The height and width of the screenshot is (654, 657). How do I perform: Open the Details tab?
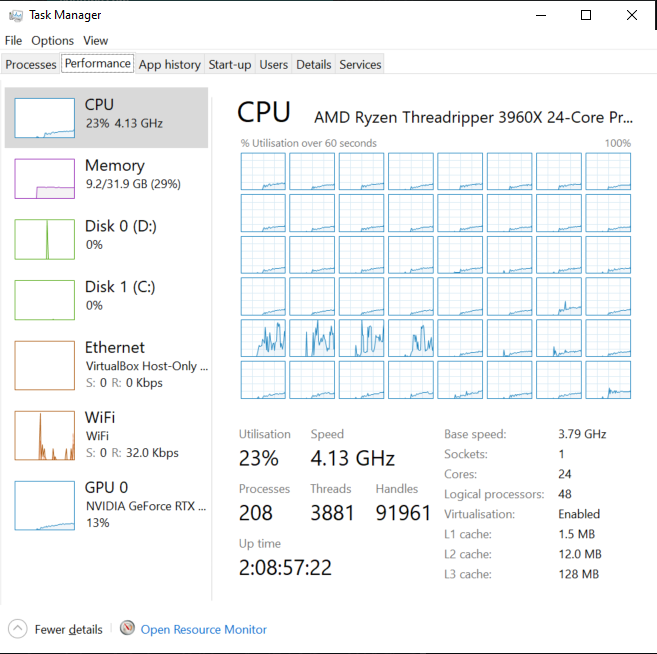pyautogui.click(x=313, y=65)
